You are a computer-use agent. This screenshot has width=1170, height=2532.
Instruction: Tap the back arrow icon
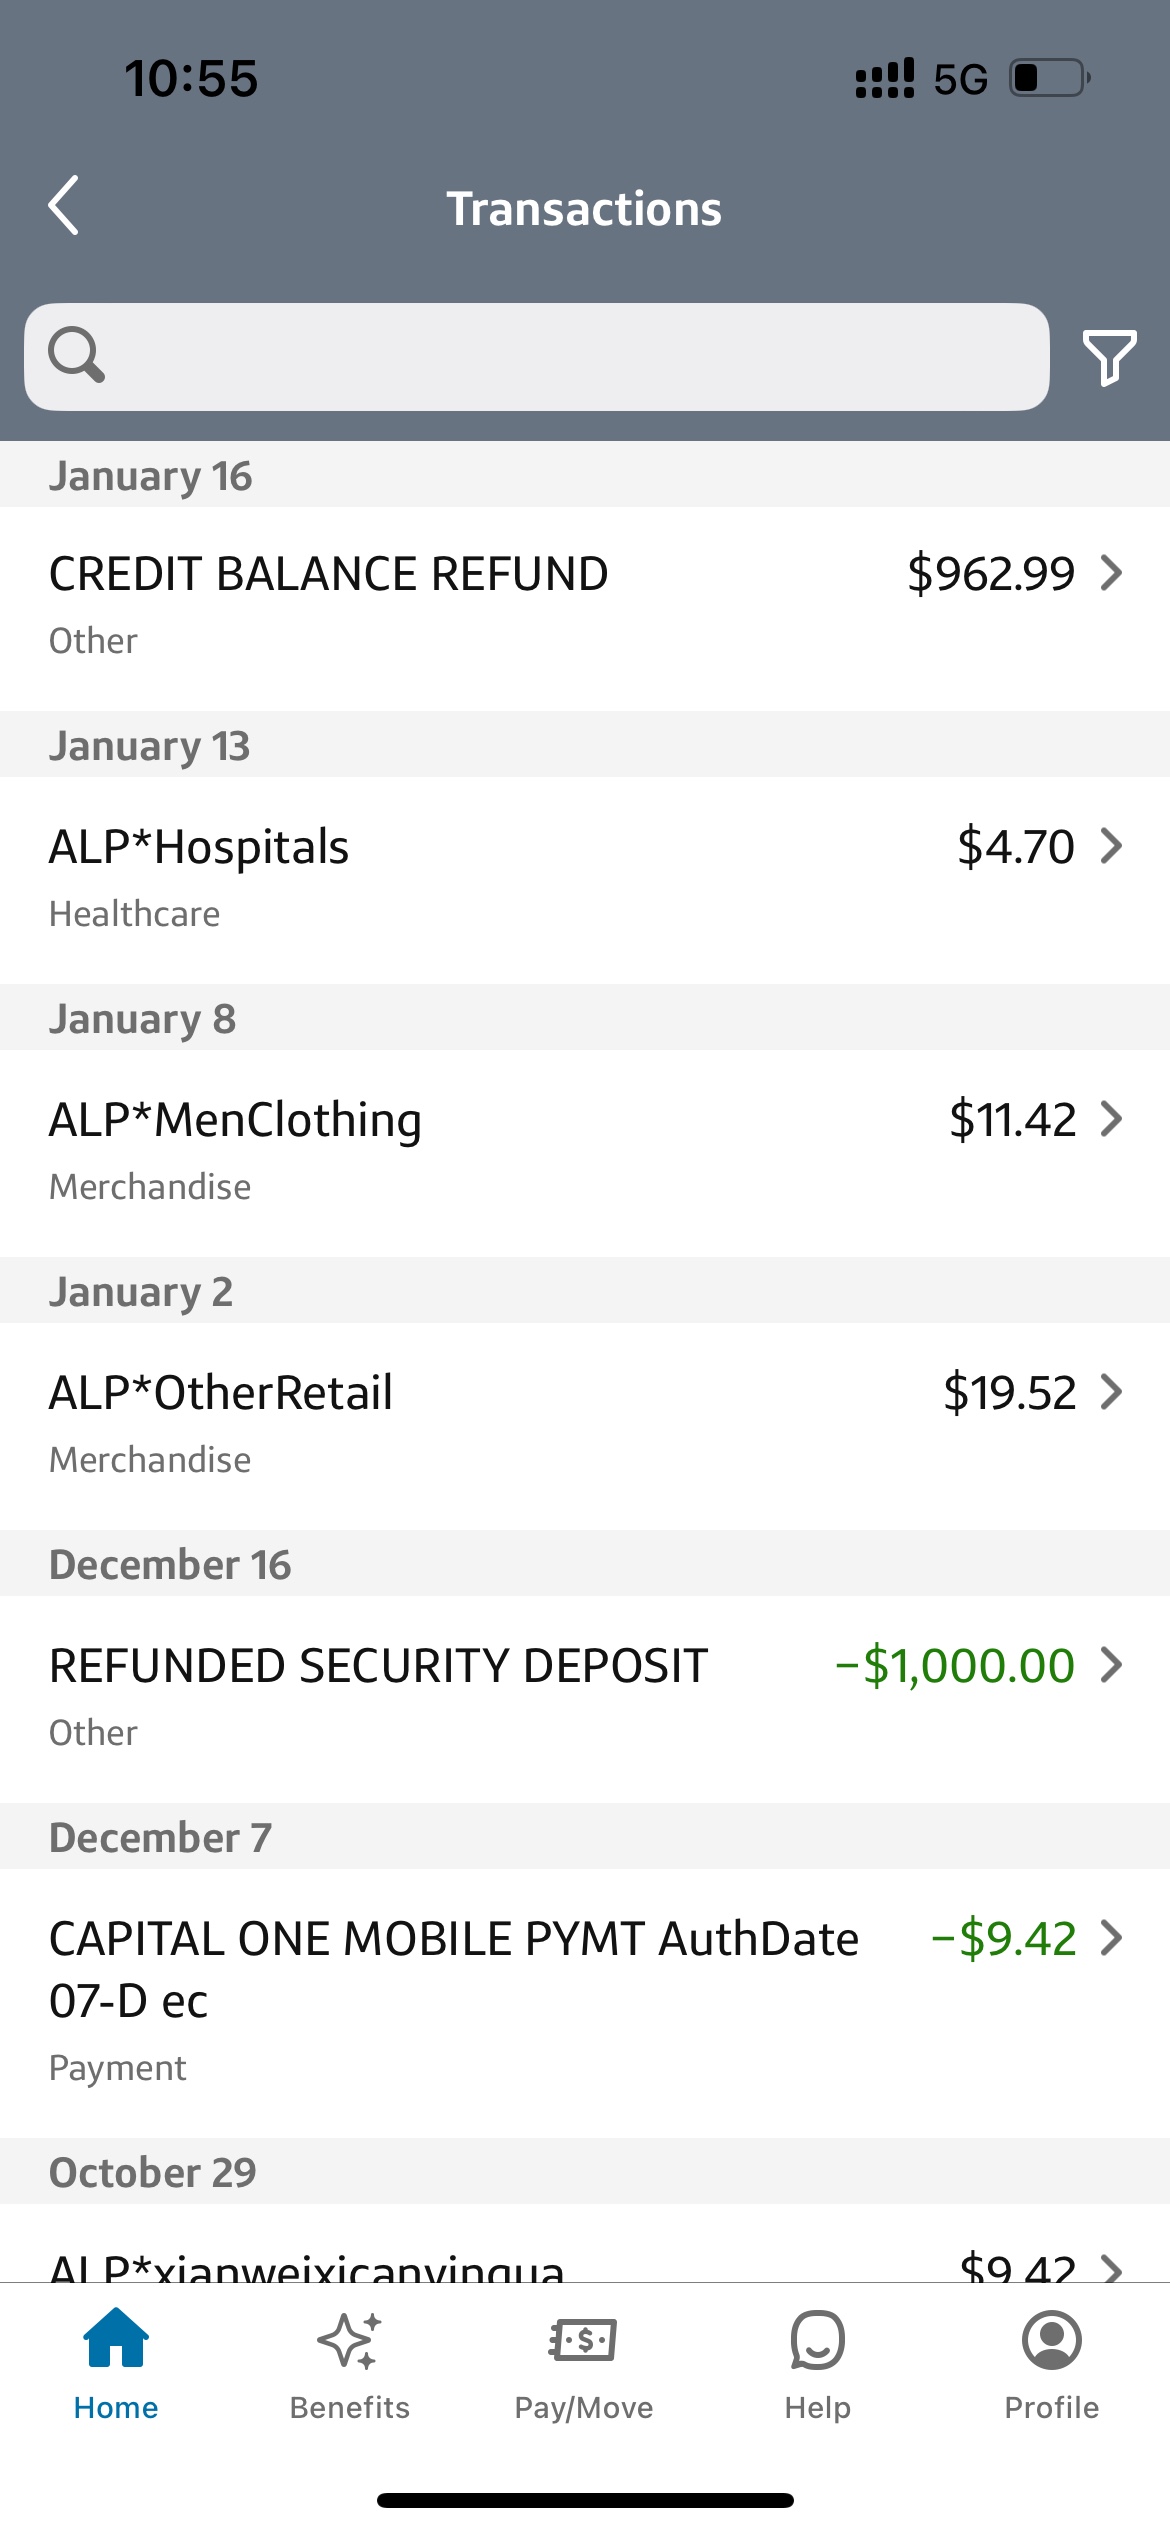(x=63, y=206)
